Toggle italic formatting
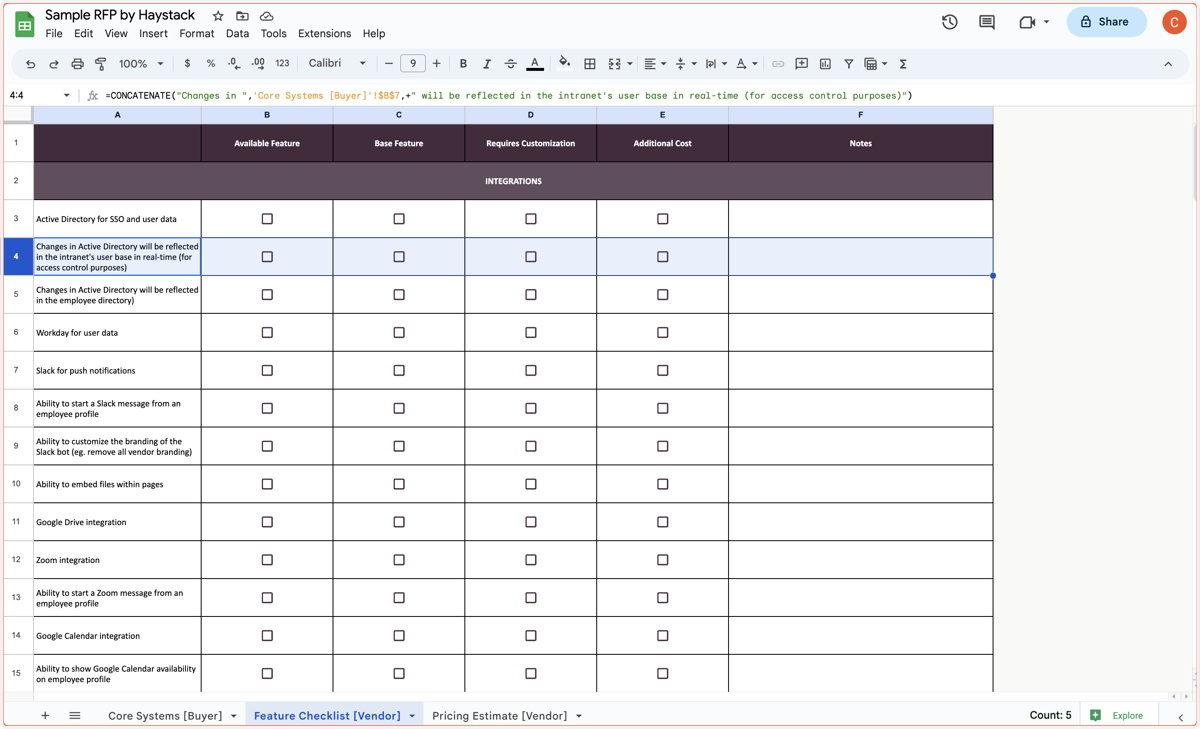This screenshot has height=729, width=1200. (x=487, y=64)
